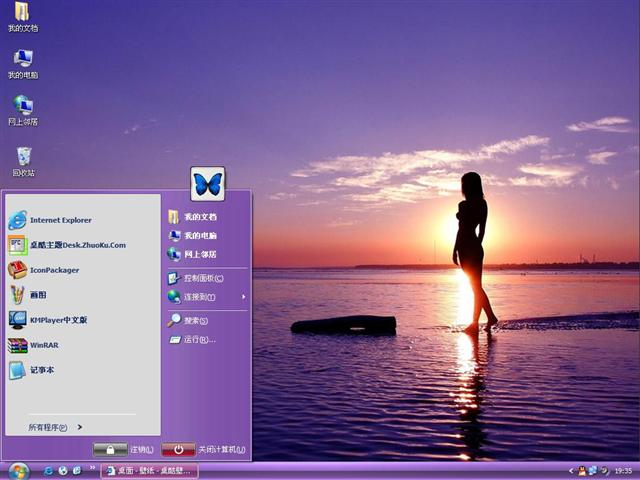The image size is (640, 480).
Task: Click the 注销 (Log Off) button
Action: [110, 450]
